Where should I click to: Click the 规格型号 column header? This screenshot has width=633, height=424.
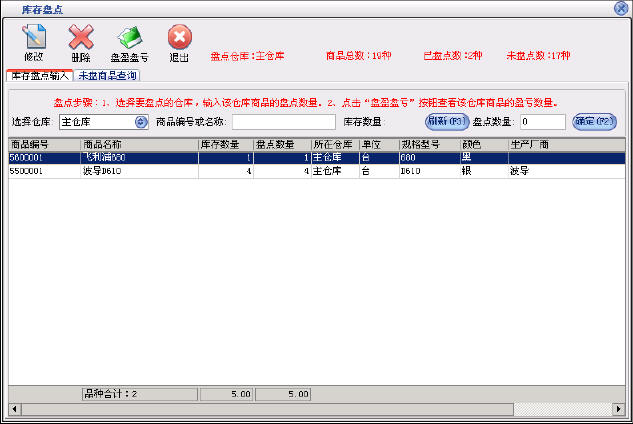428,144
